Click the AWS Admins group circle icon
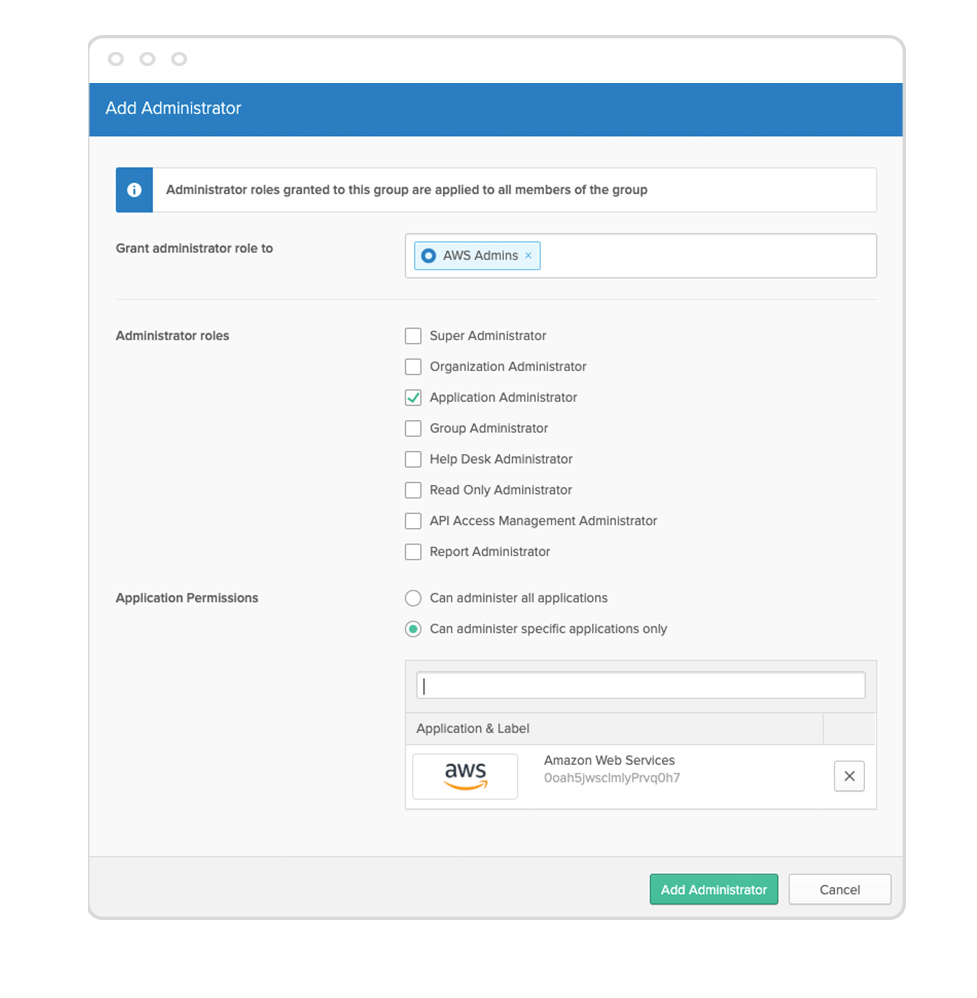The width and height of the screenshot is (977, 998). (428, 256)
